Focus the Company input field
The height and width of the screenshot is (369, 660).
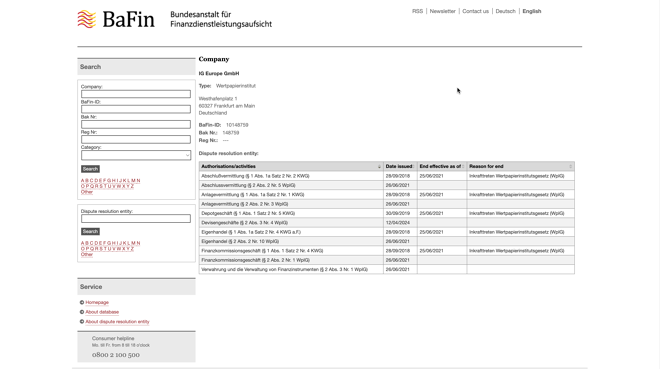tap(136, 94)
